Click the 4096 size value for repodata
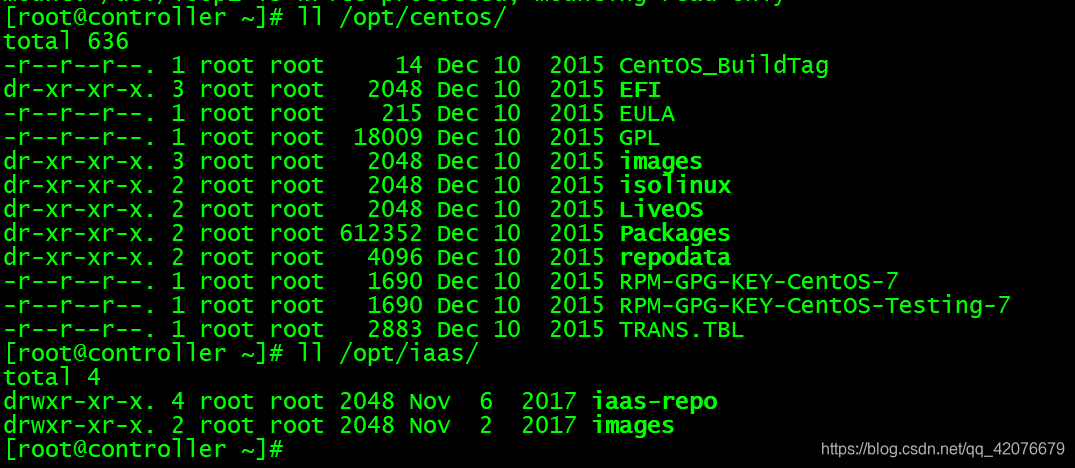 pos(395,258)
